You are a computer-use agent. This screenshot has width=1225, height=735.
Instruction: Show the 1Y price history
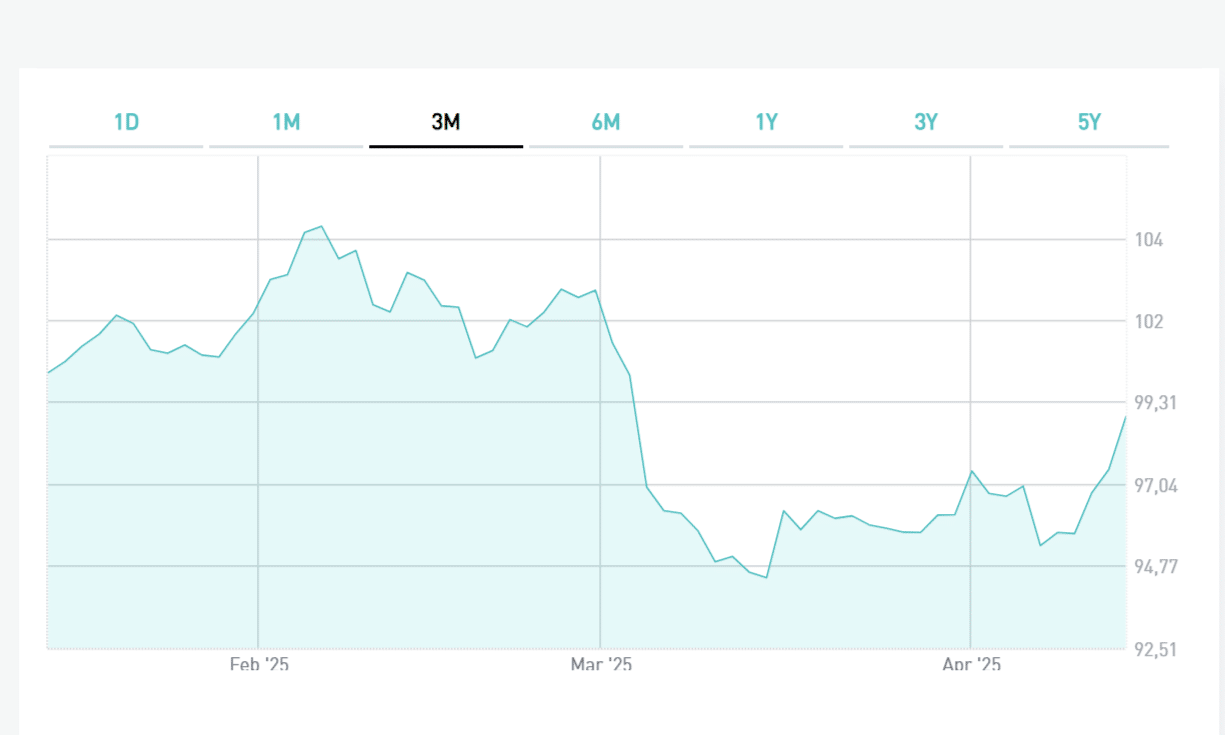pos(766,123)
